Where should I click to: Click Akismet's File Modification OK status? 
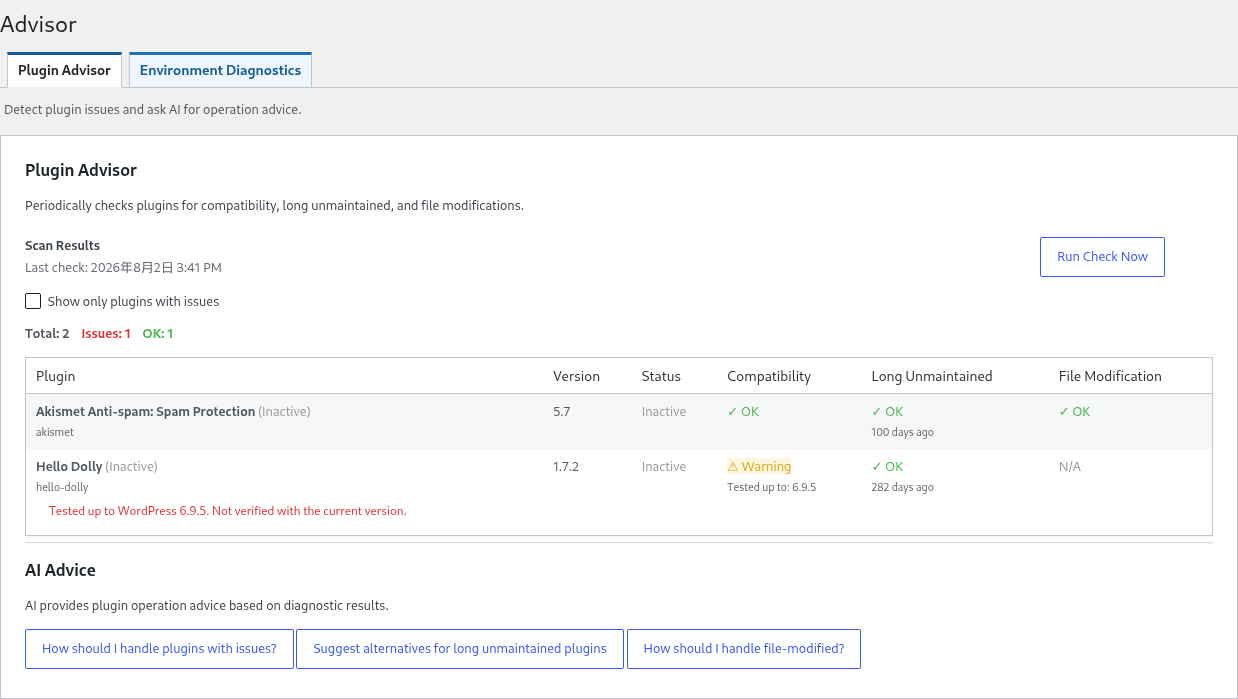(x=1075, y=412)
